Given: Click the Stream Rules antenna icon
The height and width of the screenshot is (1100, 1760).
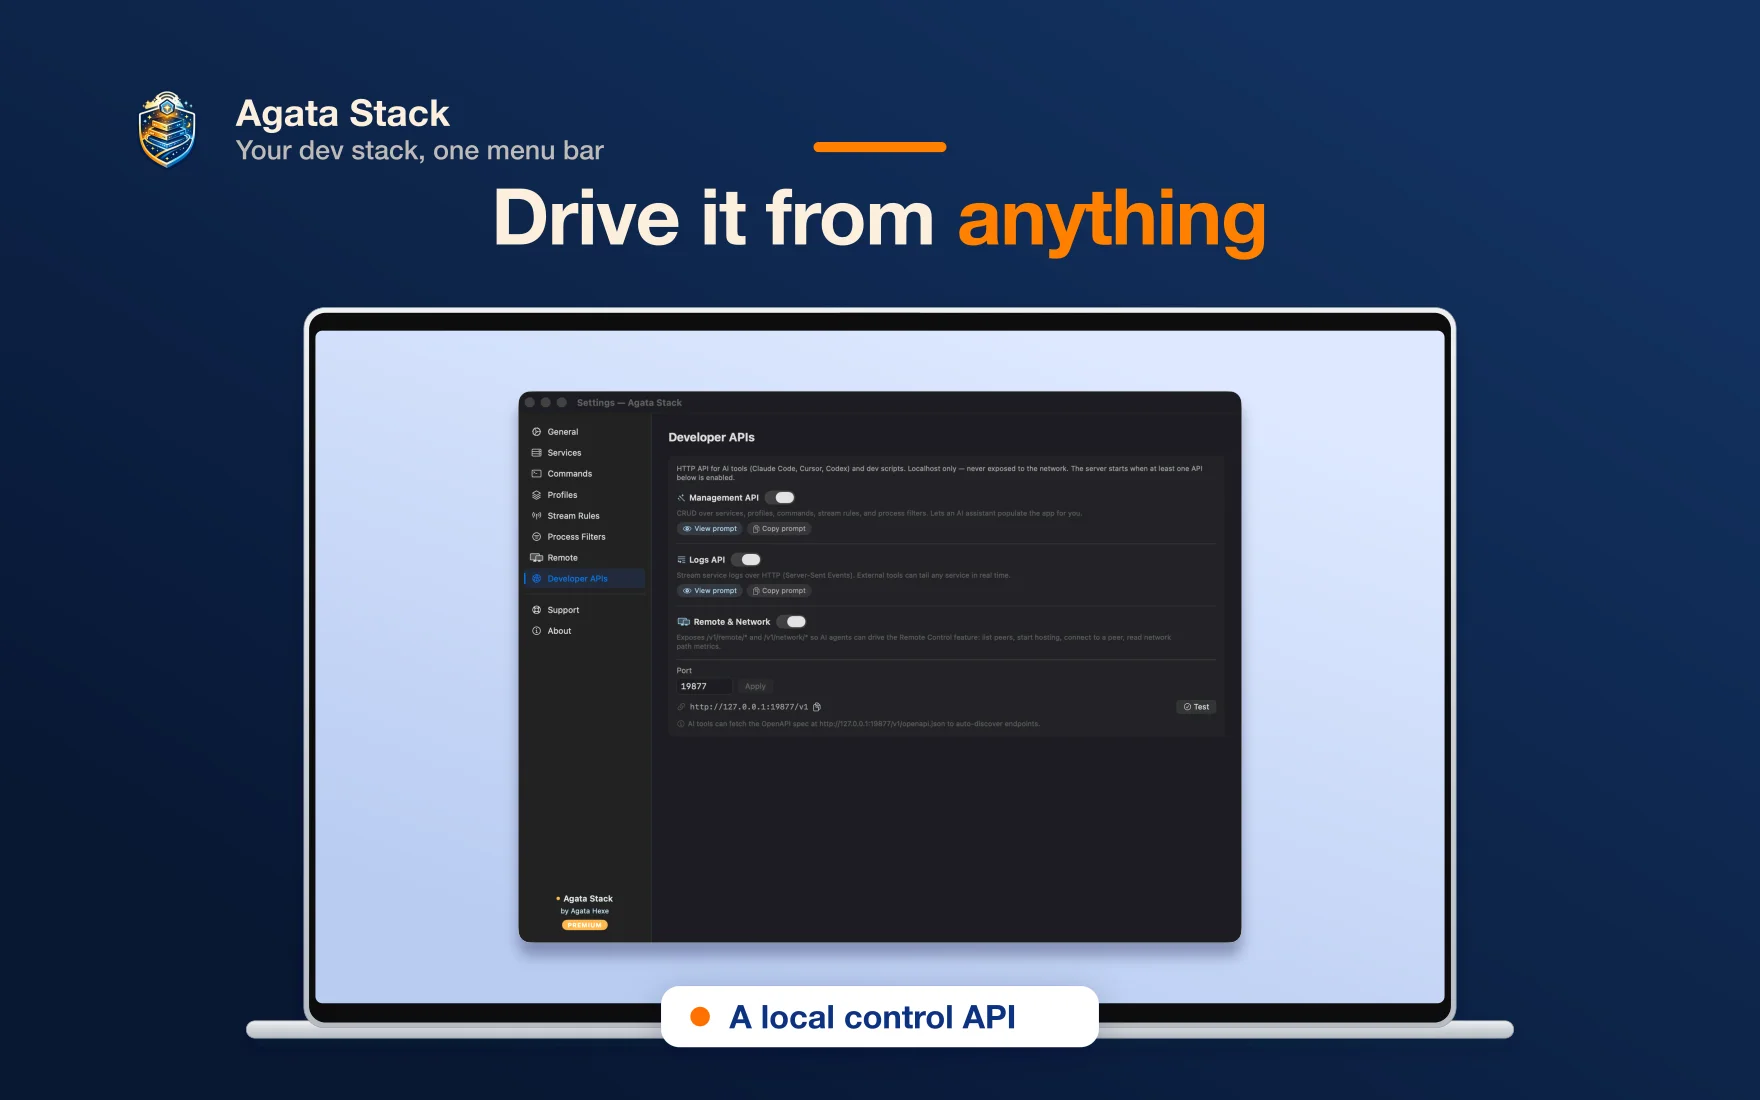Looking at the screenshot, I should 537,516.
